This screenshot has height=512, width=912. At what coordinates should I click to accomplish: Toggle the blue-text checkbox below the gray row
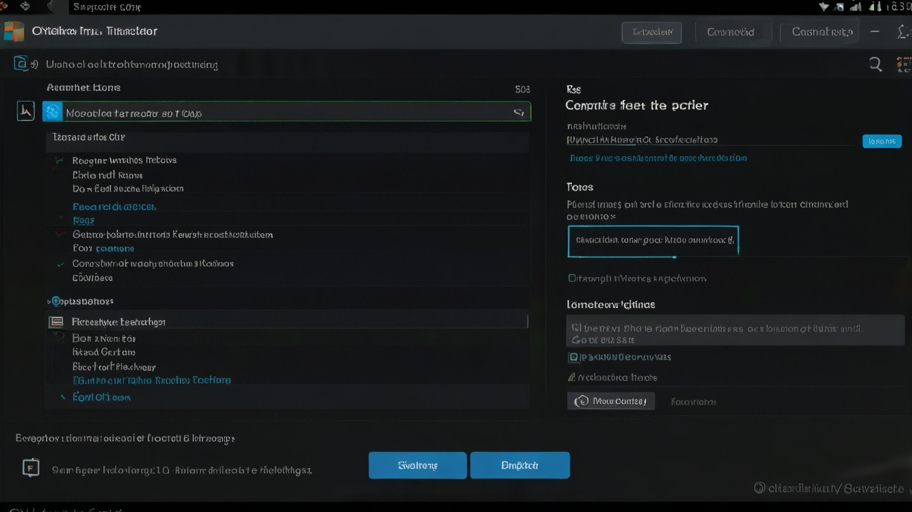coord(574,357)
